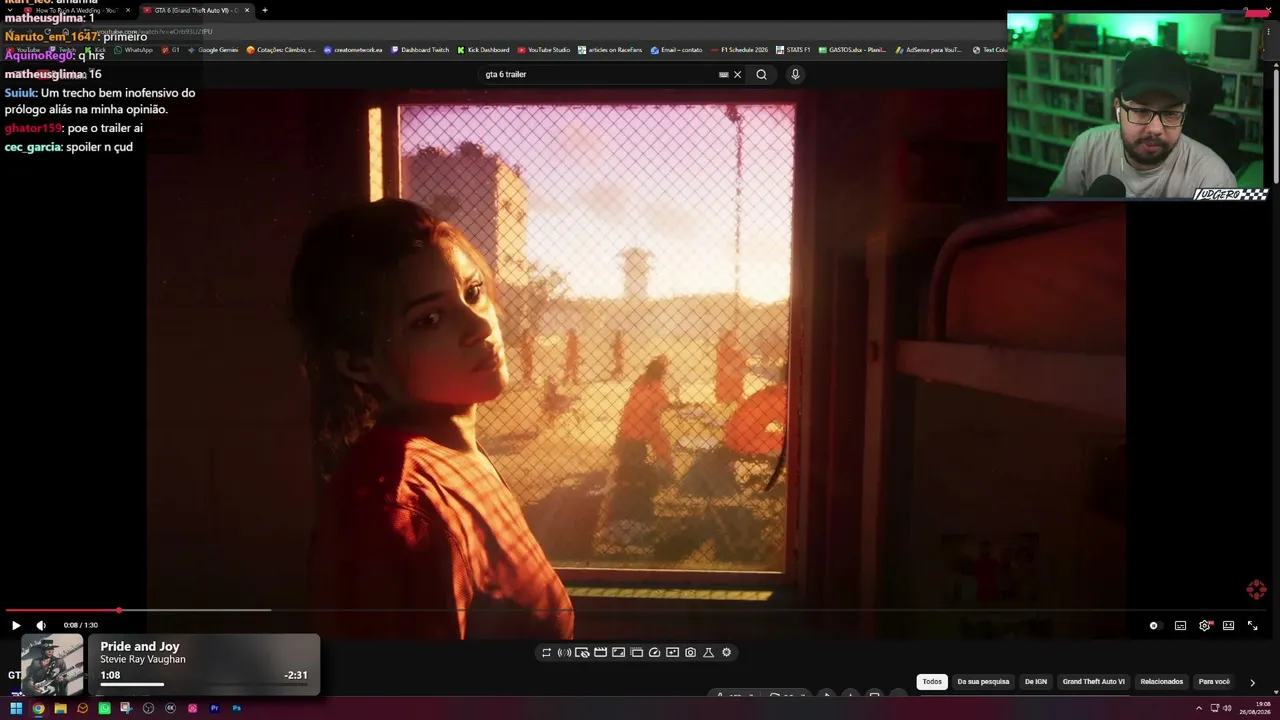Viewport: 1280px width, 720px height.
Task: Open the playback speed gauge icon
Action: (x=654, y=652)
